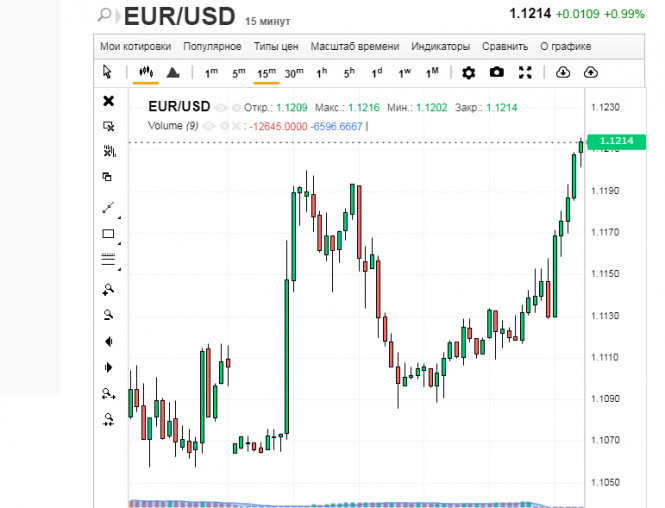
Task: Open the Индикаторы menu
Action: (x=441, y=46)
